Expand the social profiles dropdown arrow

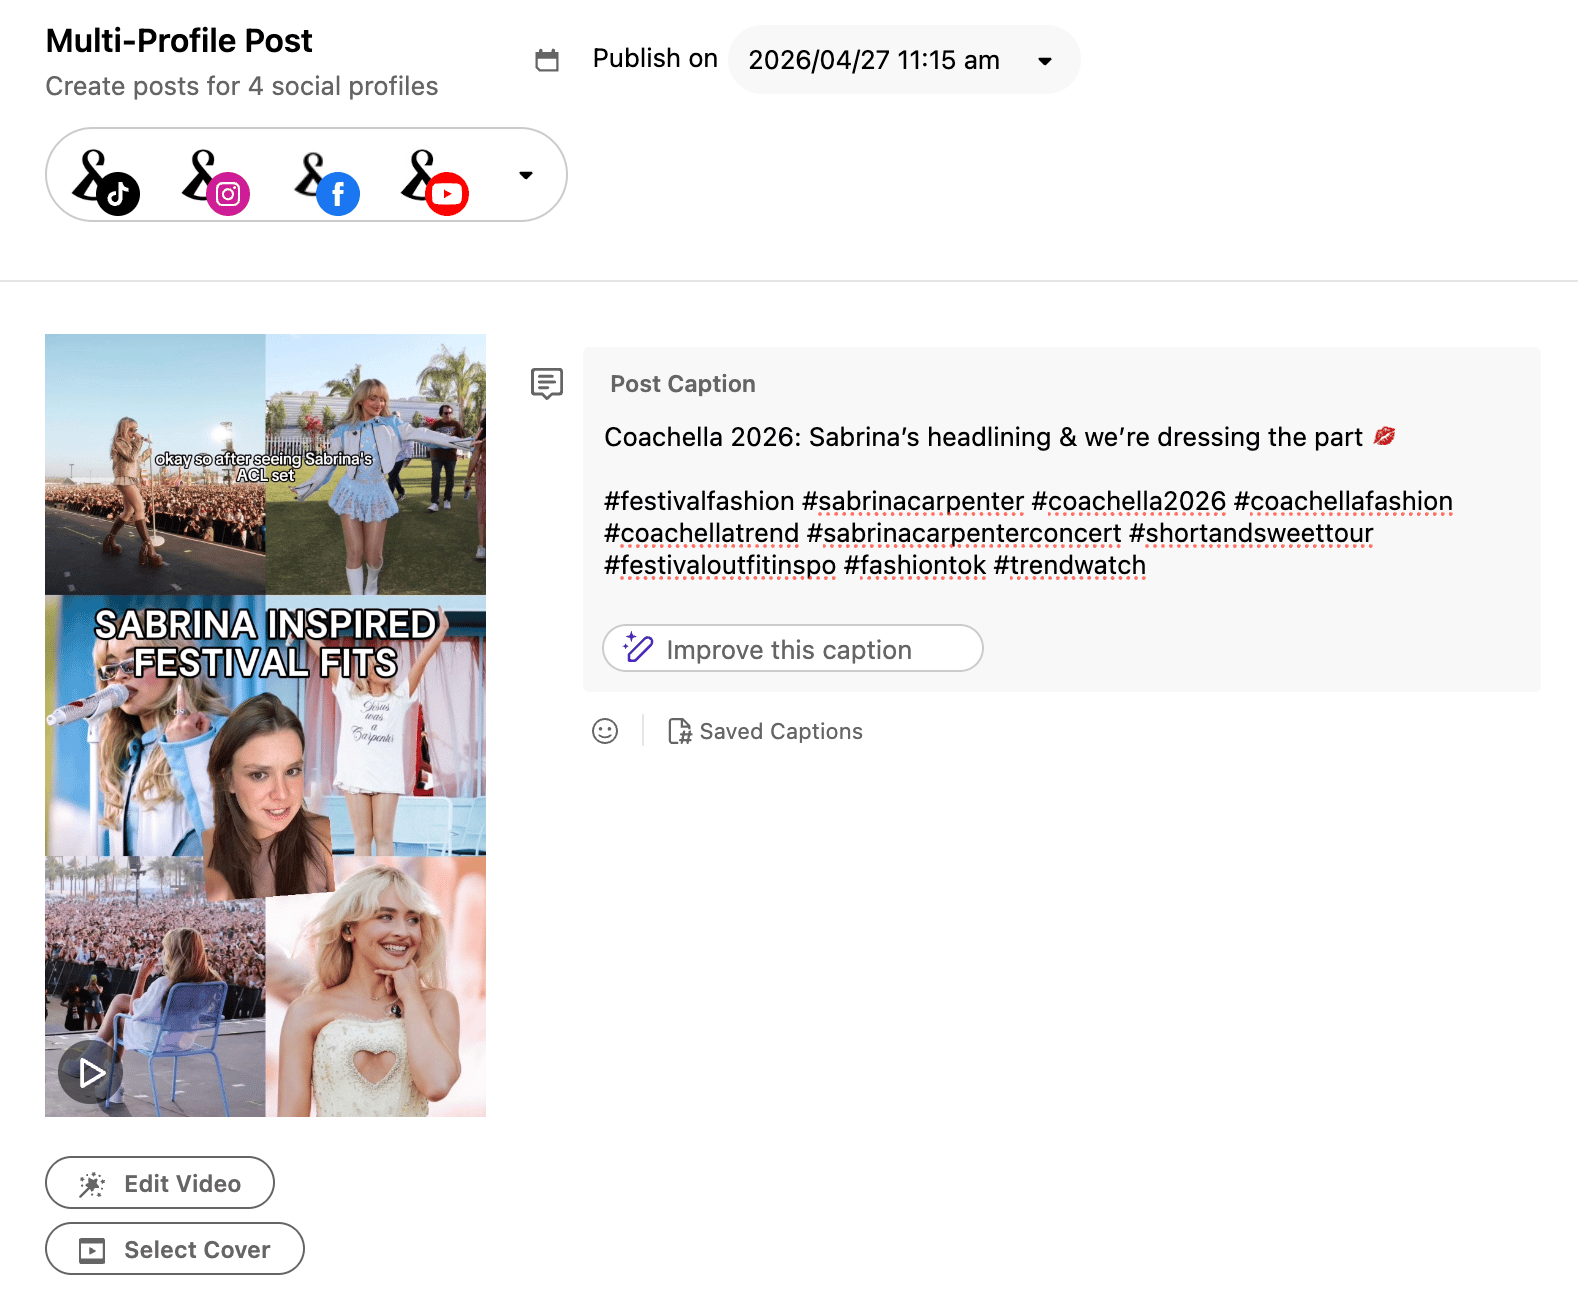point(526,175)
